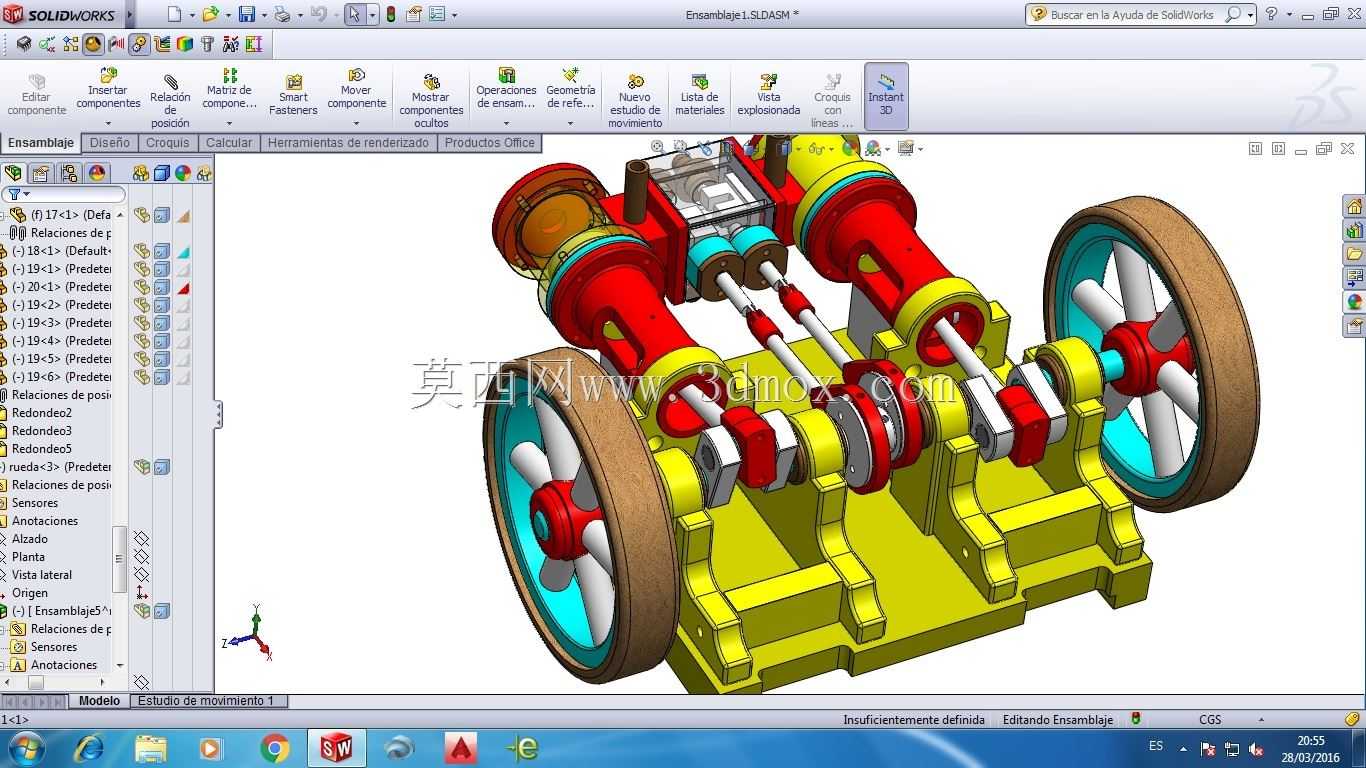Image resolution: width=1366 pixels, height=768 pixels.
Task: Click the Options list icon
Action: pyautogui.click(x=437, y=15)
